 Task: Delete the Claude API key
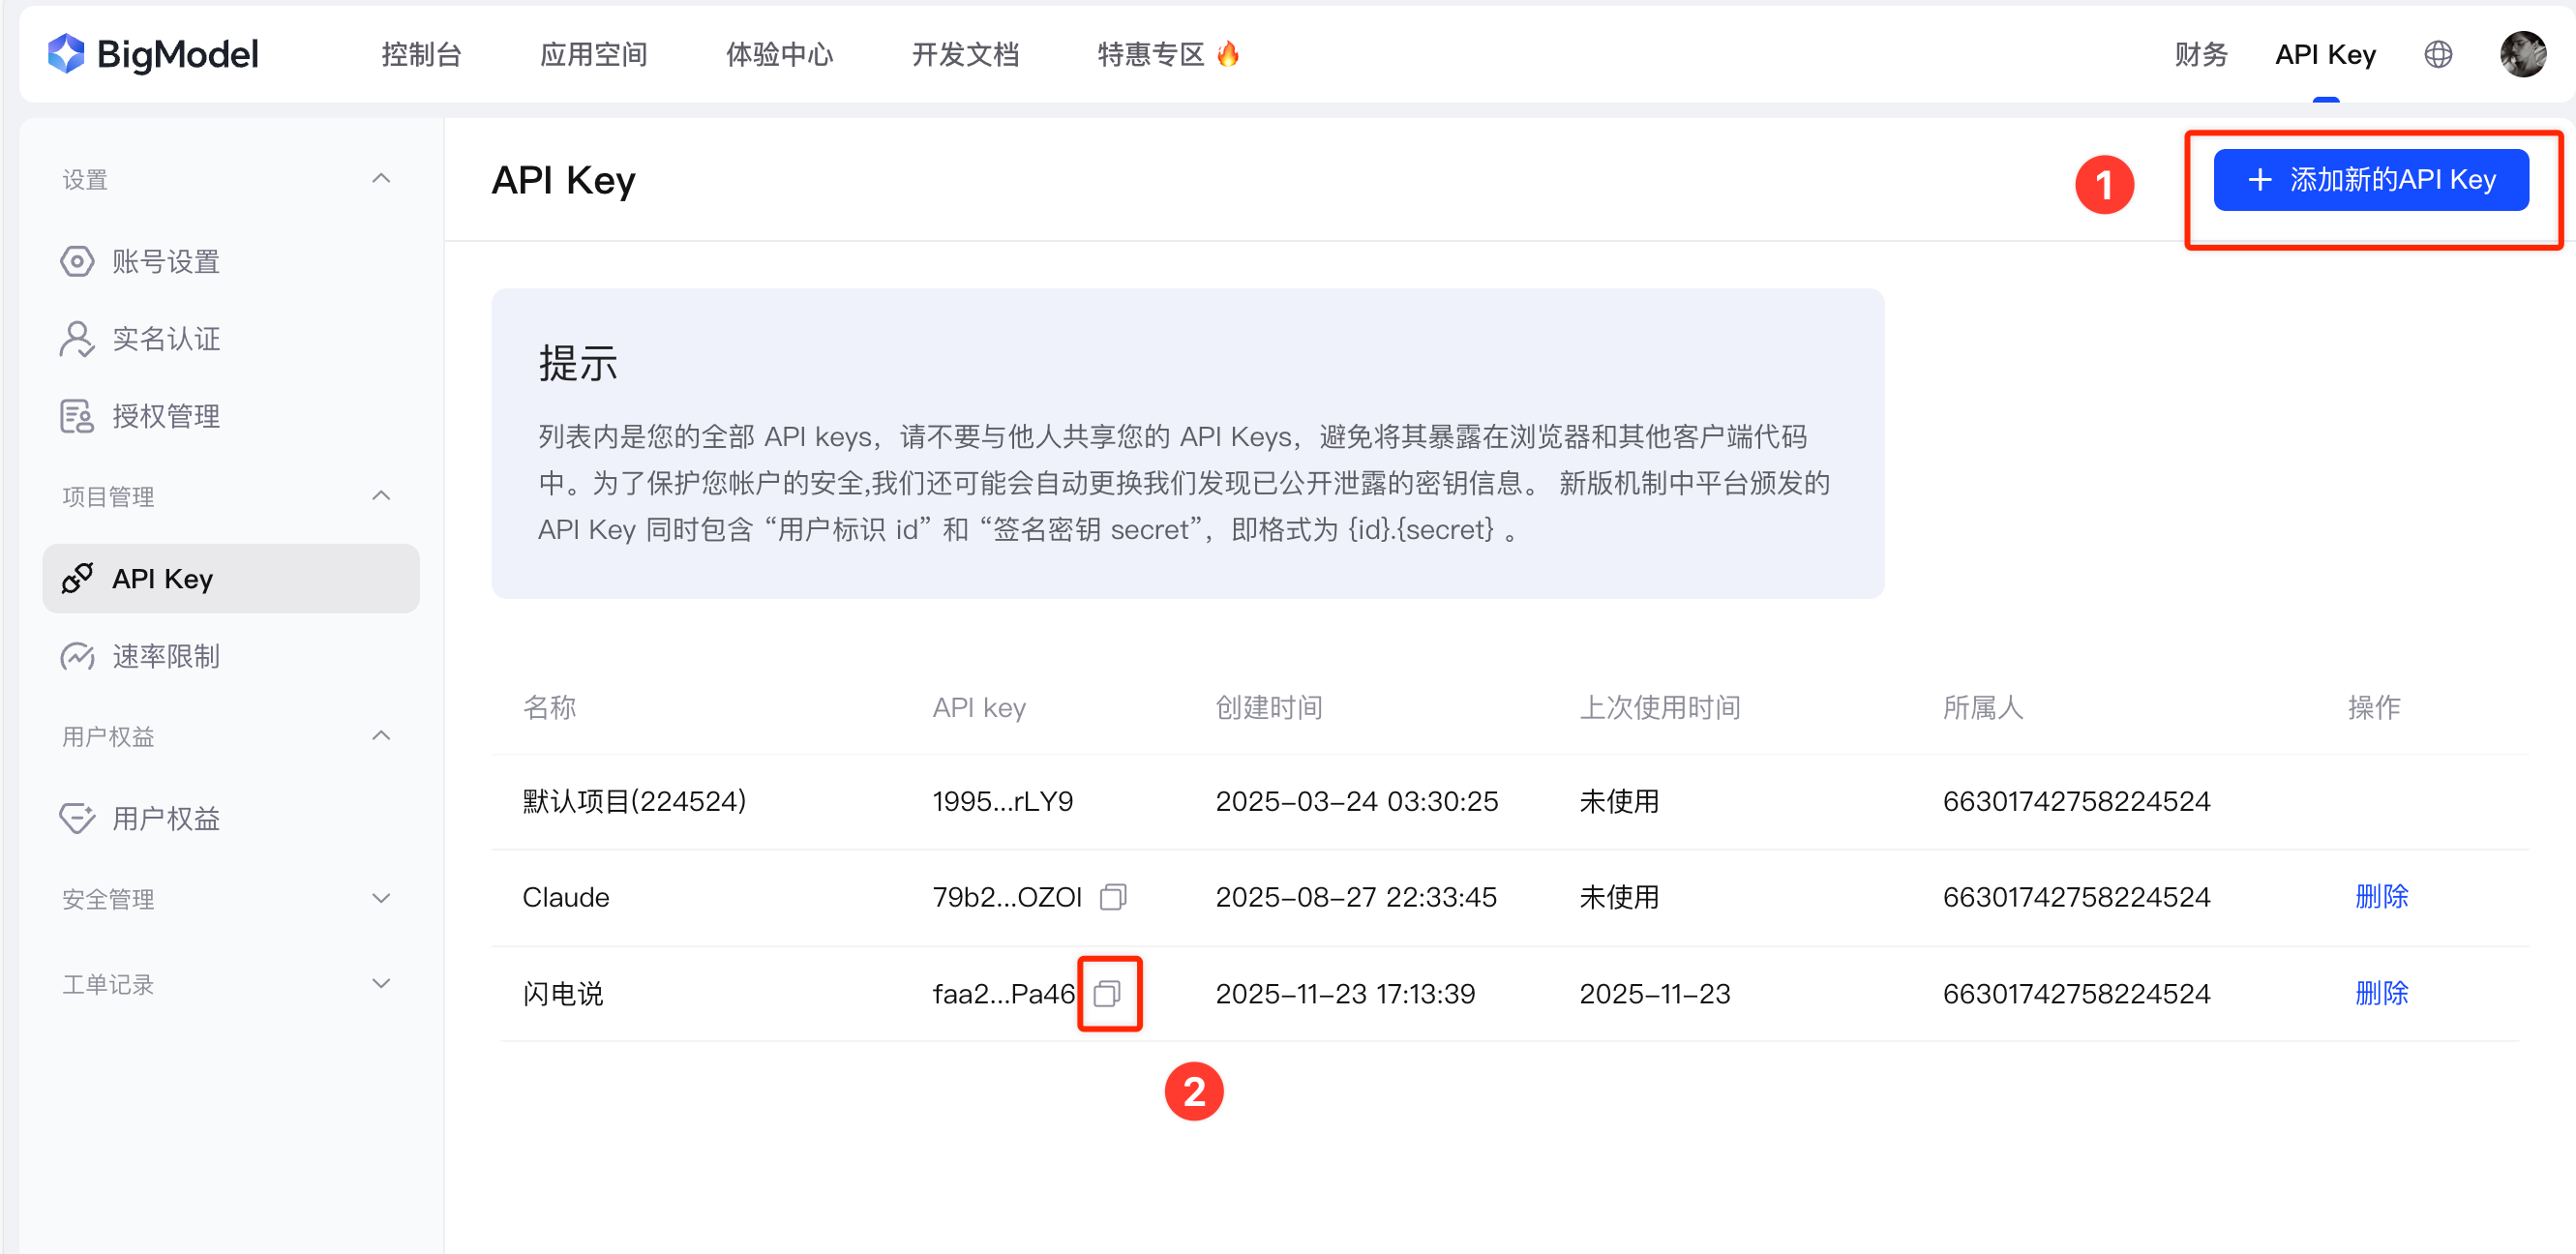[2381, 897]
